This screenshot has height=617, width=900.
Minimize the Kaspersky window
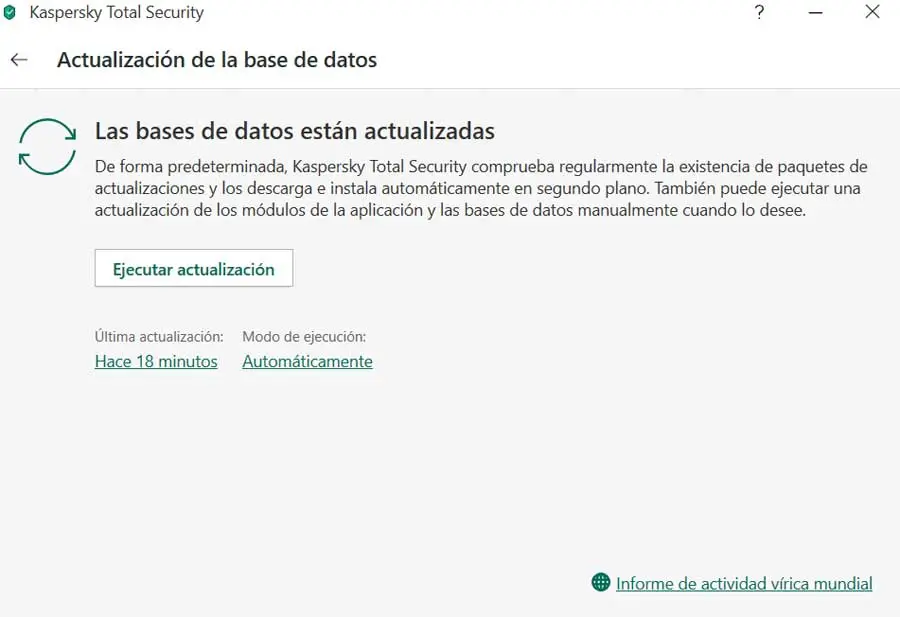(x=816, y=12)
